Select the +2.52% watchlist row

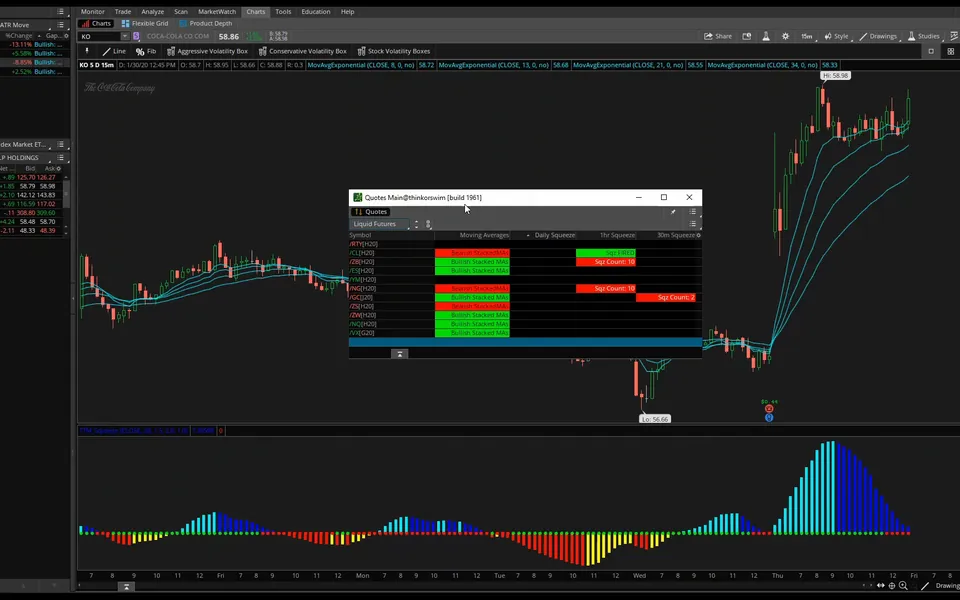point(35,72)
